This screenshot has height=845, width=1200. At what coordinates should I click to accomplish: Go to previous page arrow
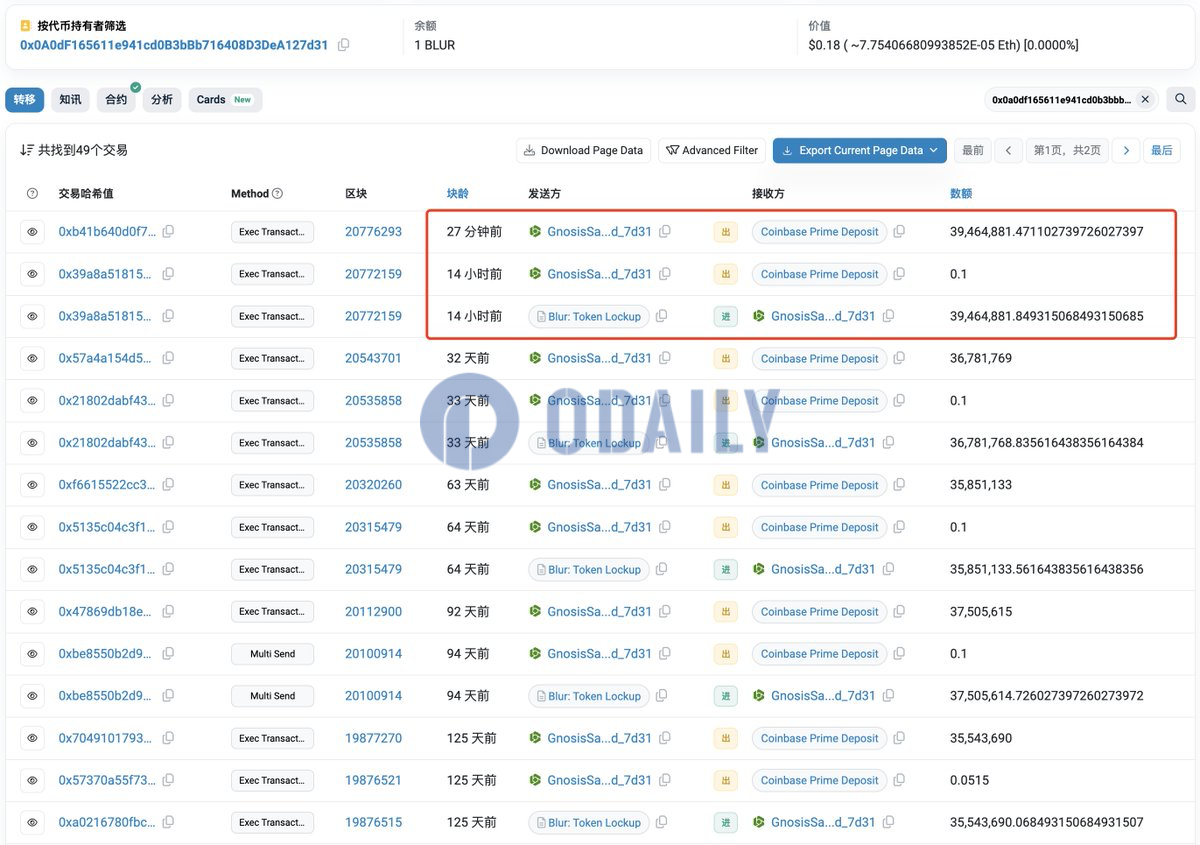coord(1008,150)
